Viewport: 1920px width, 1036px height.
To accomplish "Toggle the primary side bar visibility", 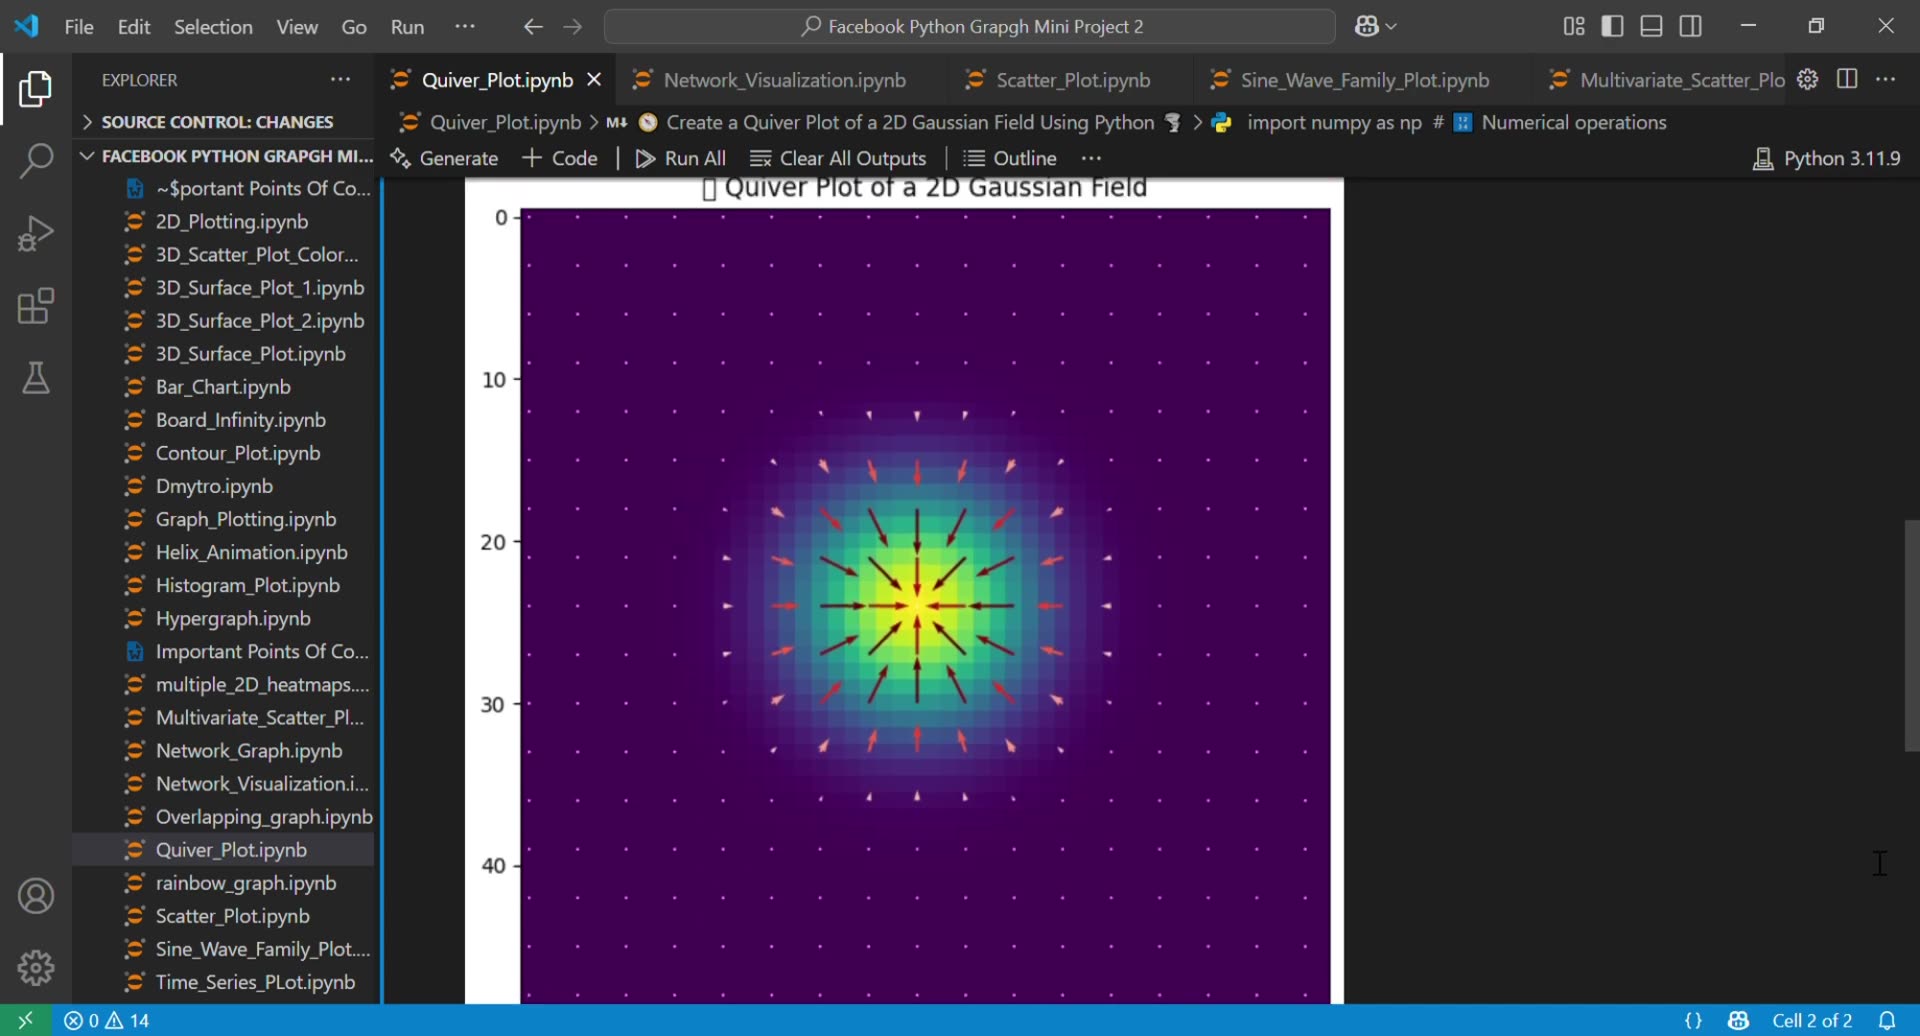I will tap(1613, 26).
